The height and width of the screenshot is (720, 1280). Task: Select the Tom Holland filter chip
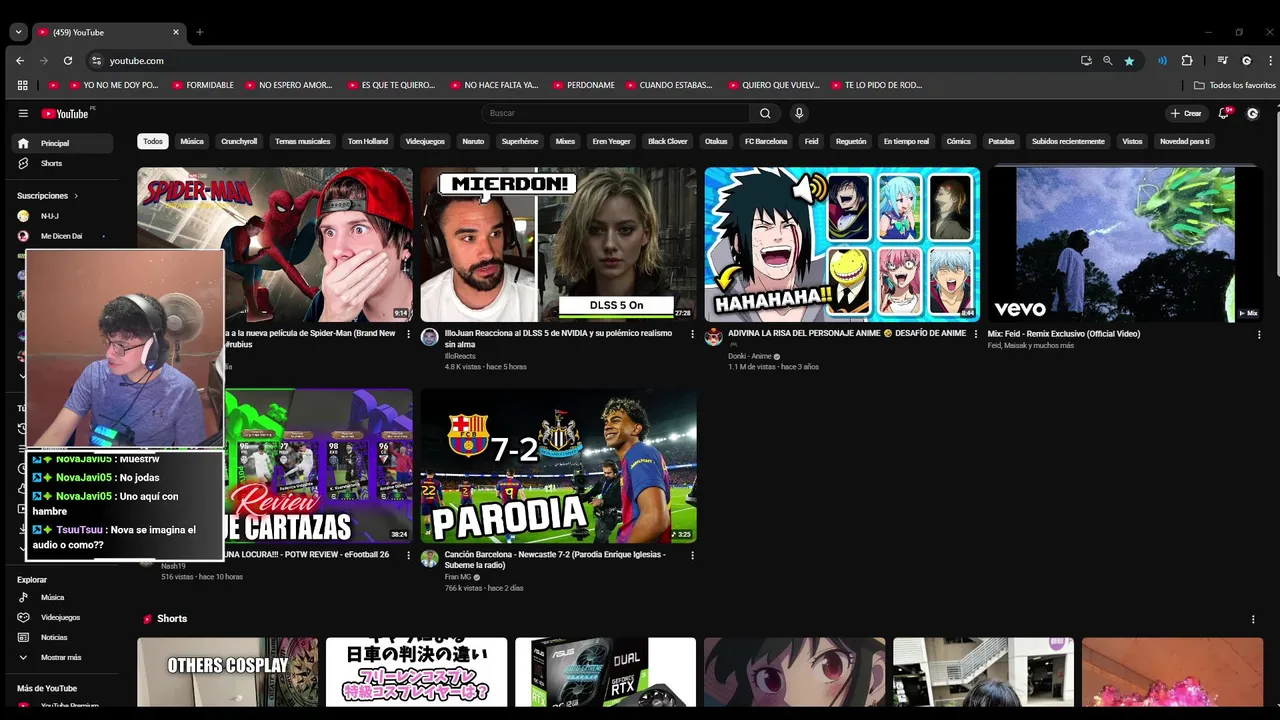click(368, 141)
